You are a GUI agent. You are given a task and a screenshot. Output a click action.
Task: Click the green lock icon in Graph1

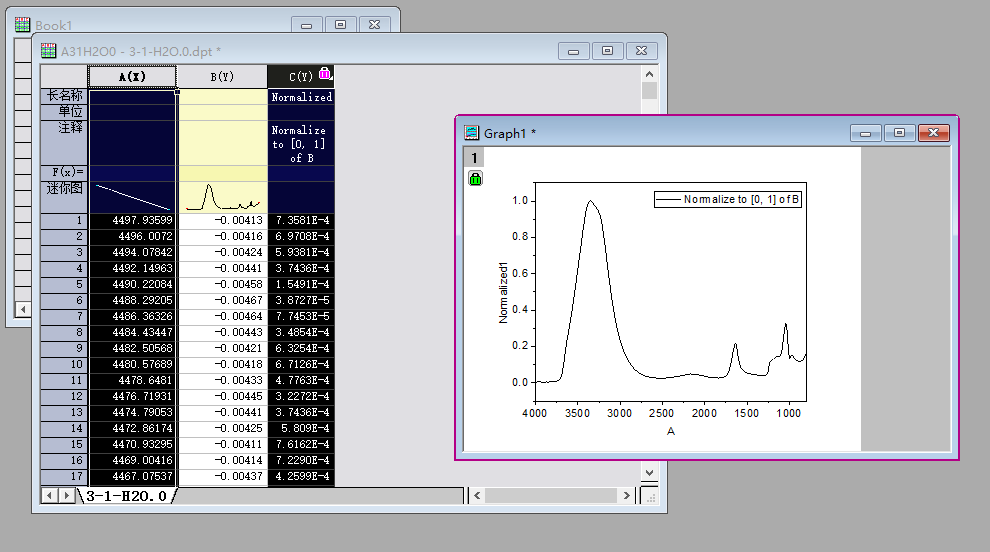pyautogui.click(x=475, y=178)
